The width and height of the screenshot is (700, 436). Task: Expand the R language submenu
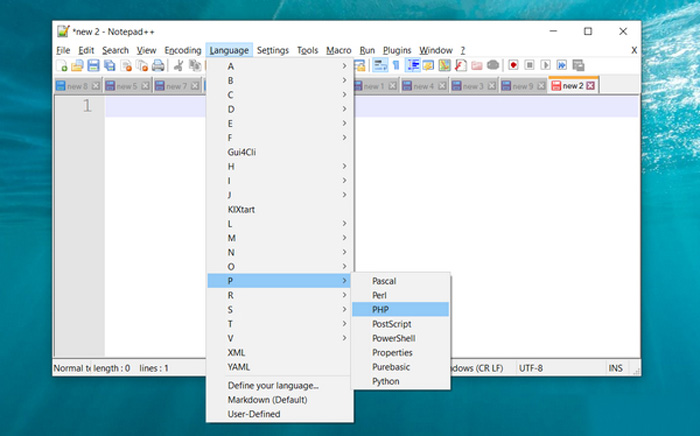pyautogui.click(x=280, y=295)
